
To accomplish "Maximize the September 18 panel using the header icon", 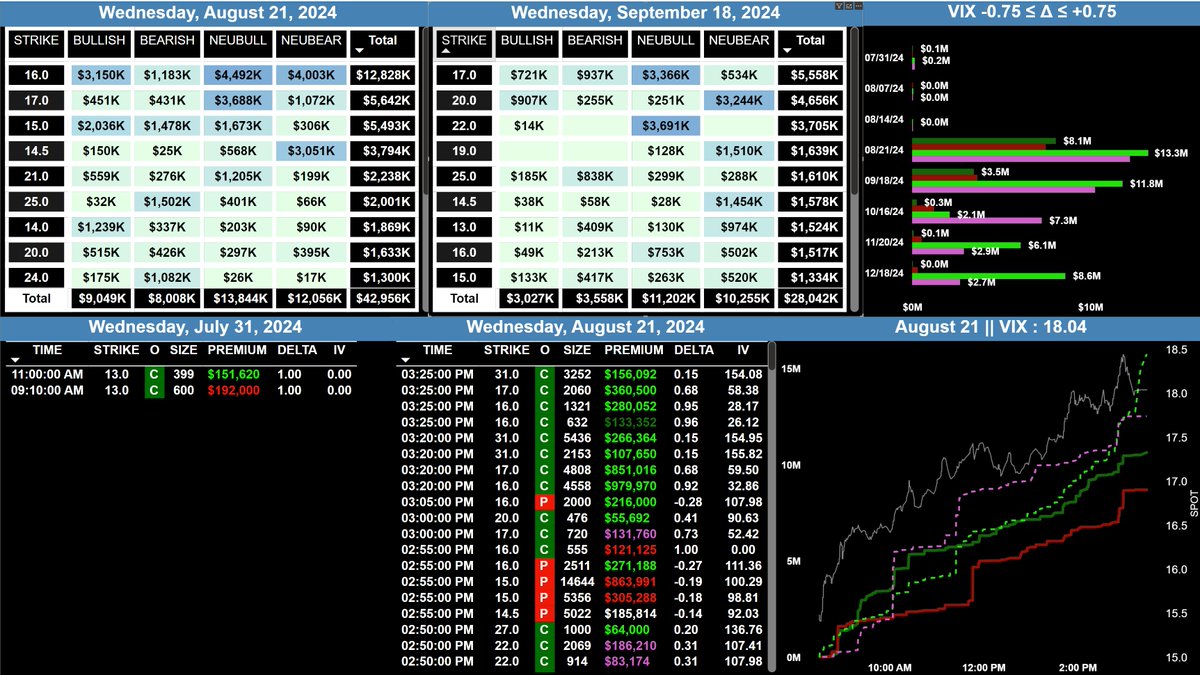I will click(847, 5).
